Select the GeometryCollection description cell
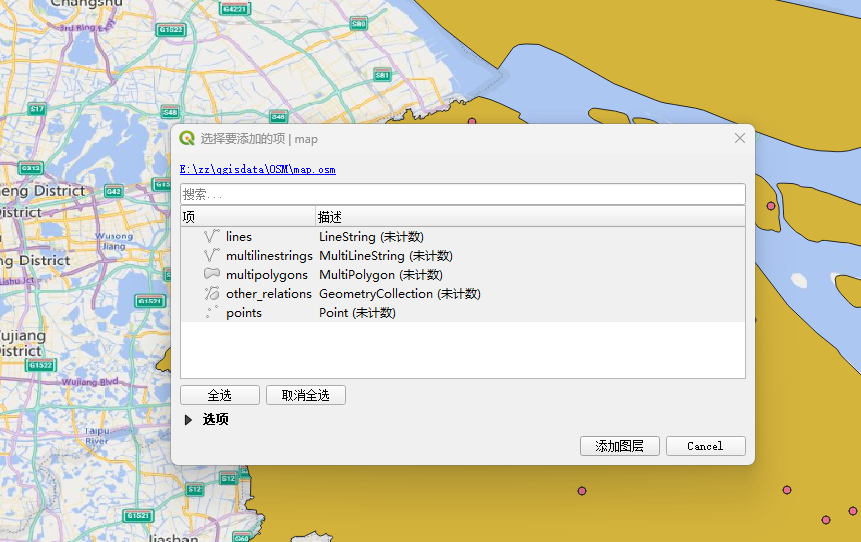Viewport: 861px width, 542px height. pos(399,294)
